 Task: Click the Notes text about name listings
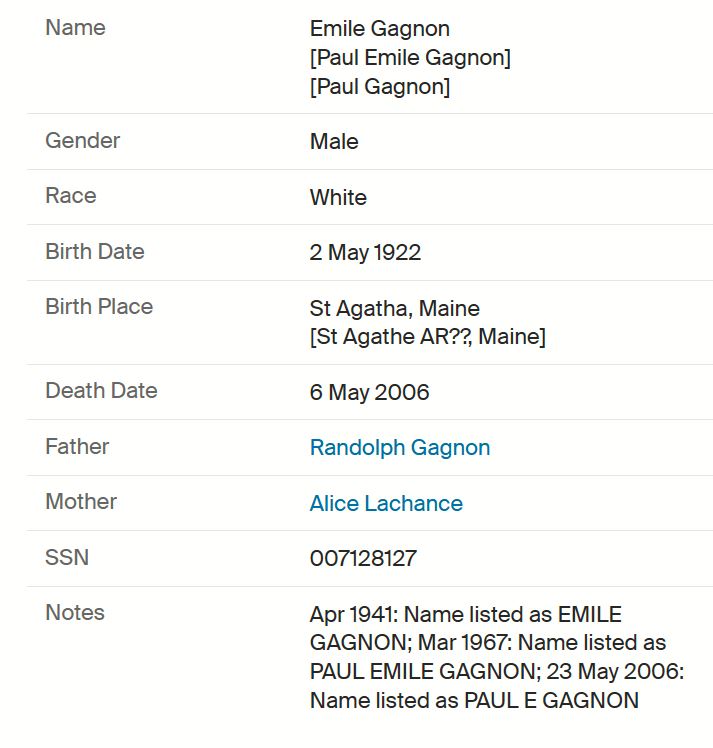point(497,657)
